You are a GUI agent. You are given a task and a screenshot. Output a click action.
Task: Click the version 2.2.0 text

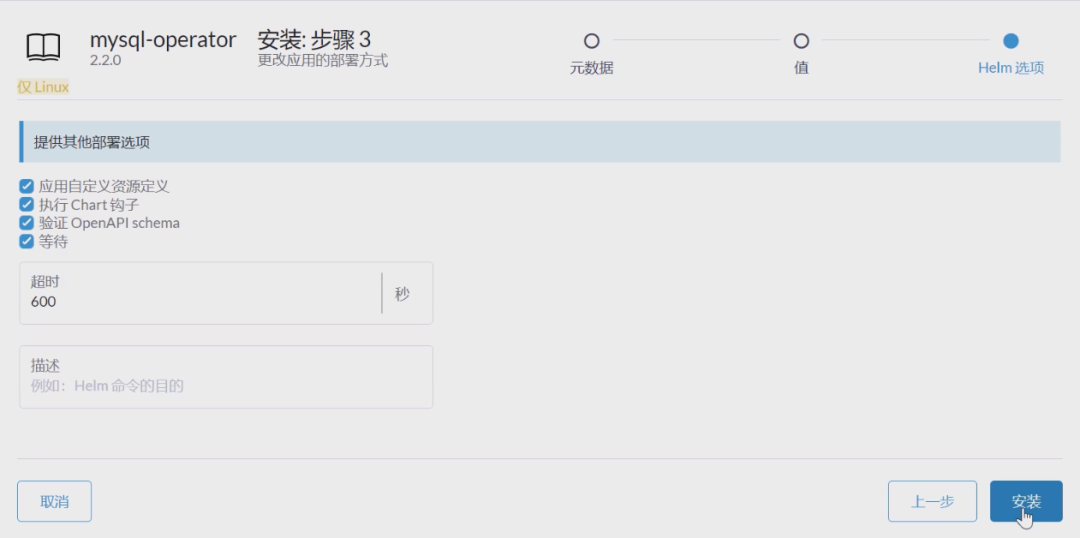(105, 60)
